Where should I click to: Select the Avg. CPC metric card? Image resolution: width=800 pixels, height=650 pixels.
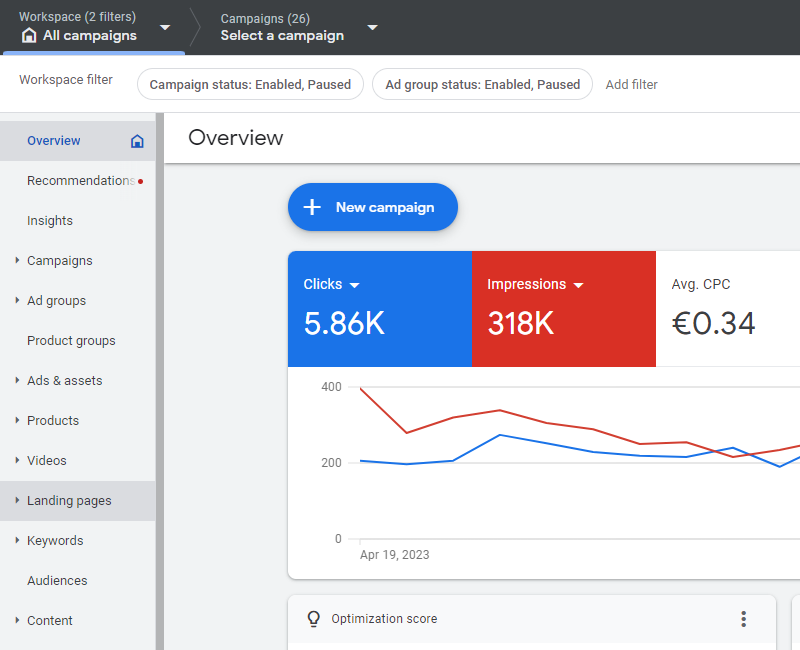coord(727,308)
